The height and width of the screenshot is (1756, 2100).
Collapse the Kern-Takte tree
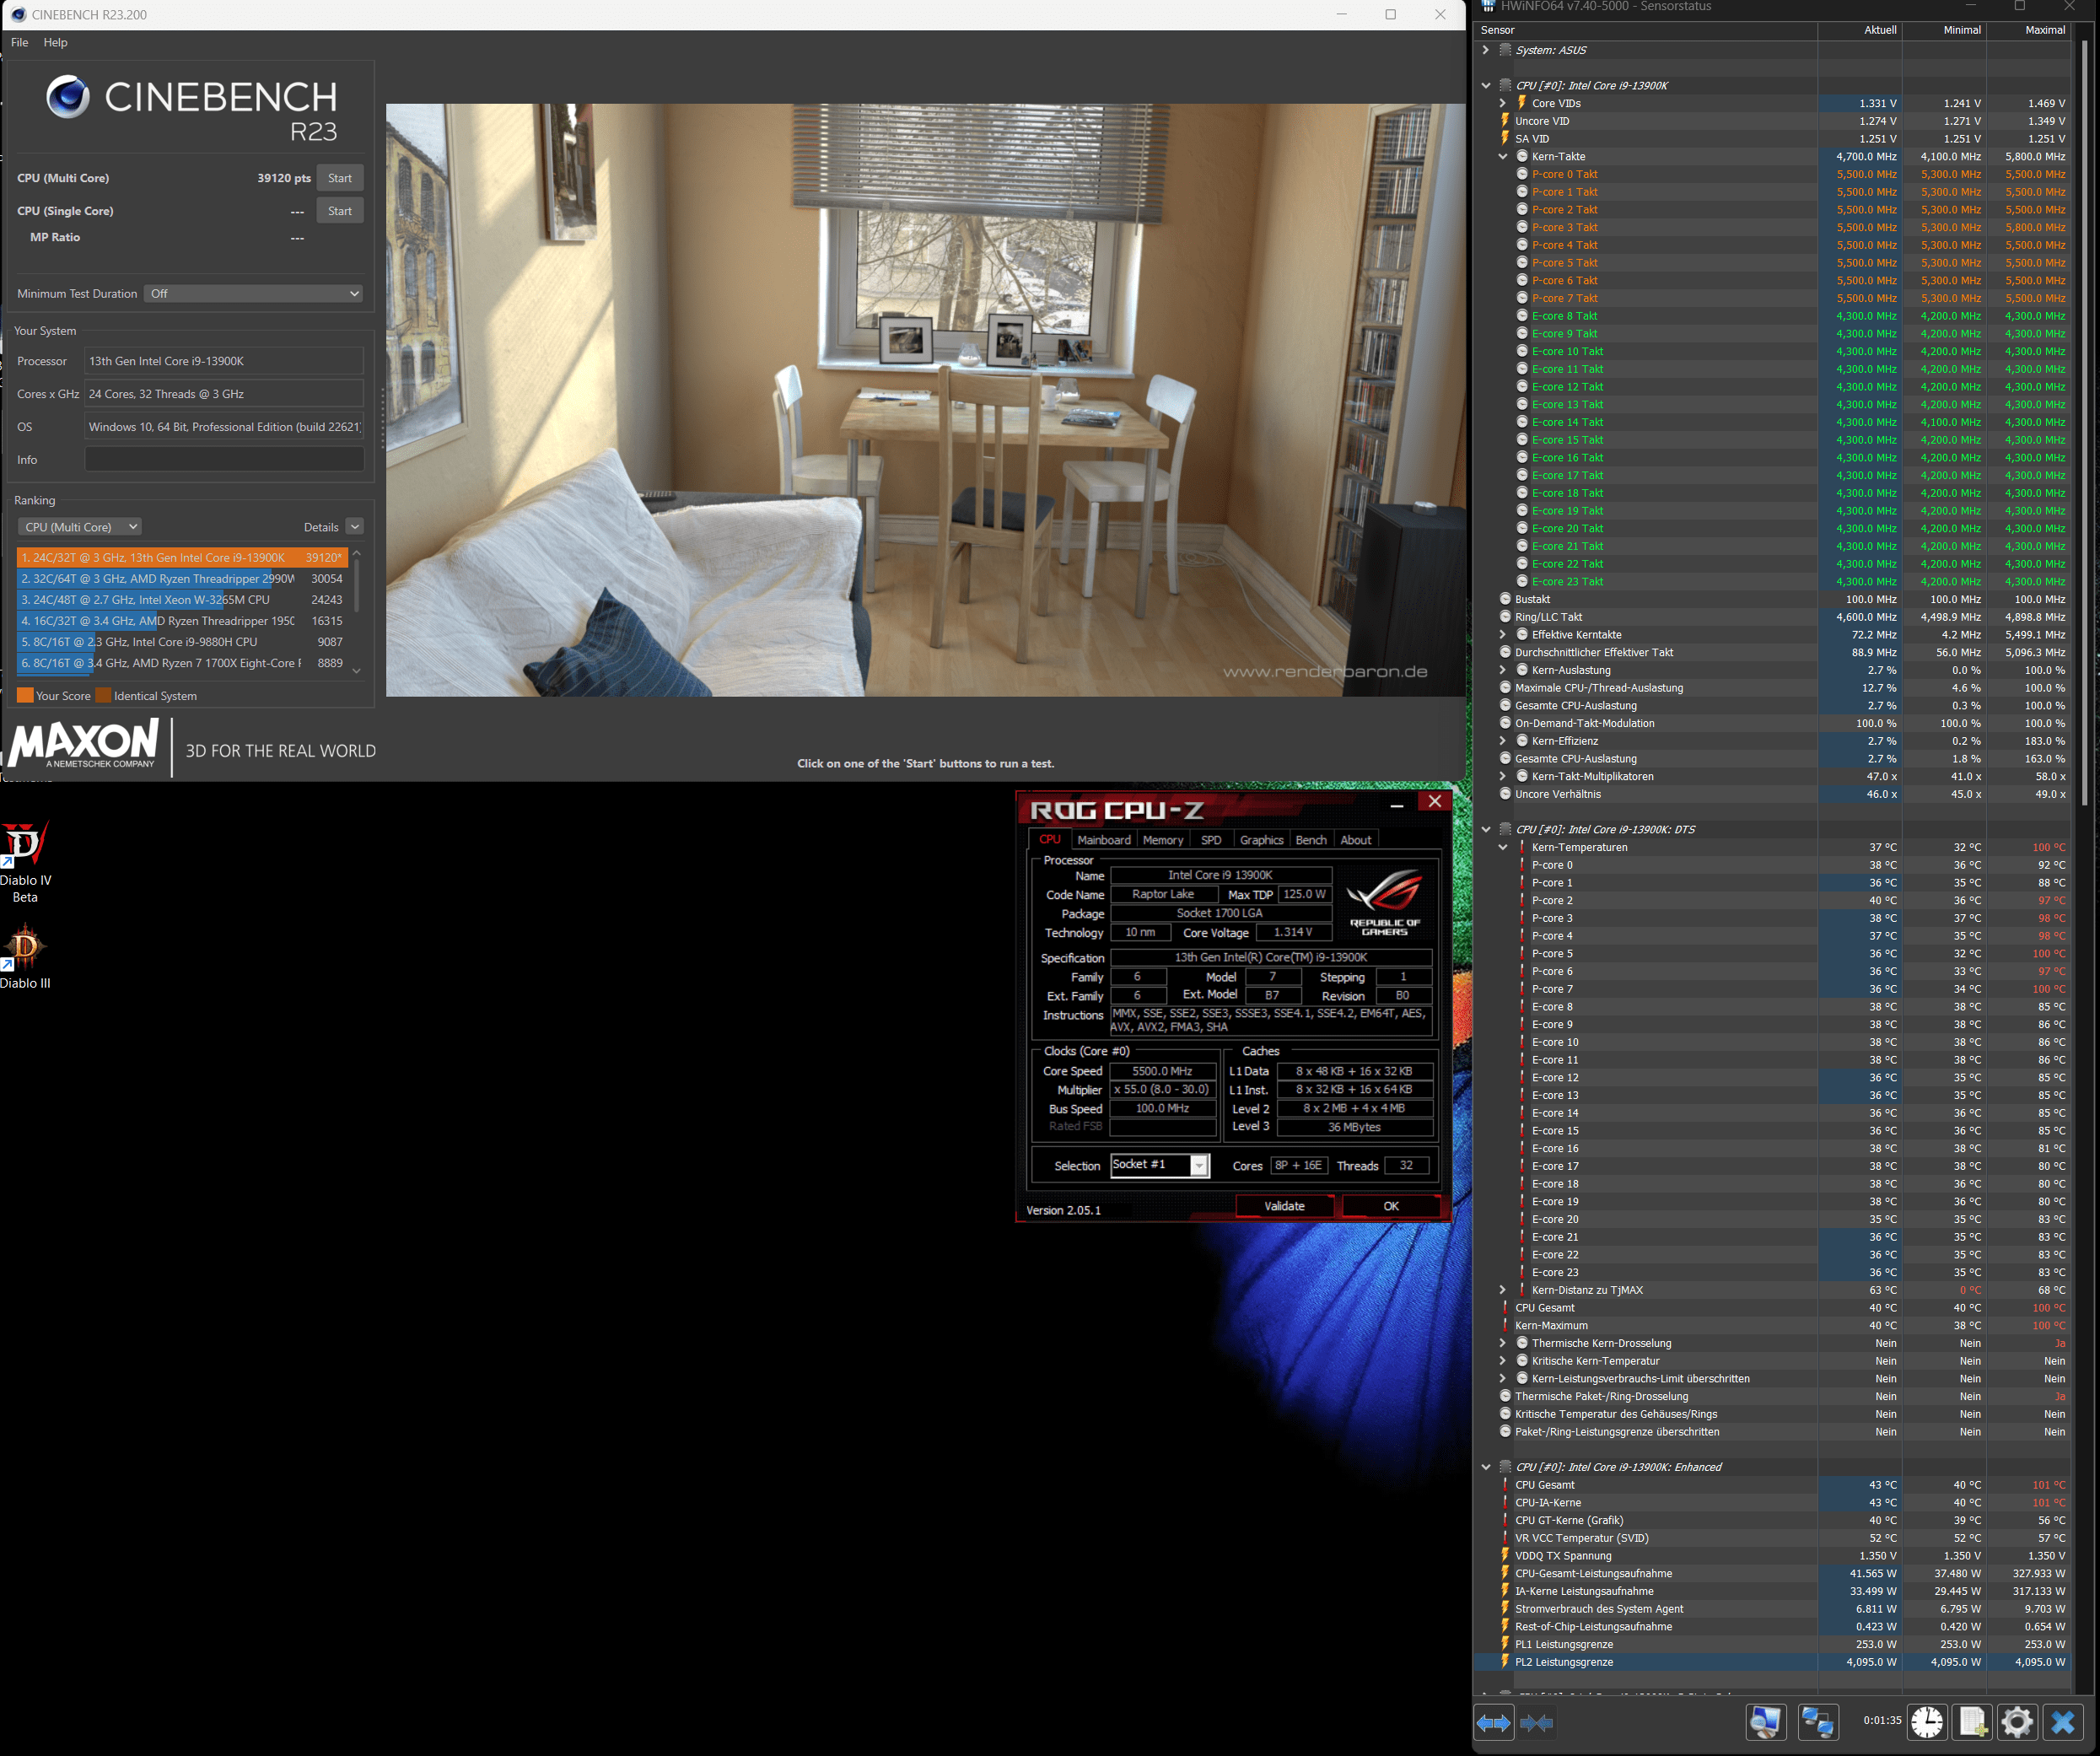tap(1503, 157)
